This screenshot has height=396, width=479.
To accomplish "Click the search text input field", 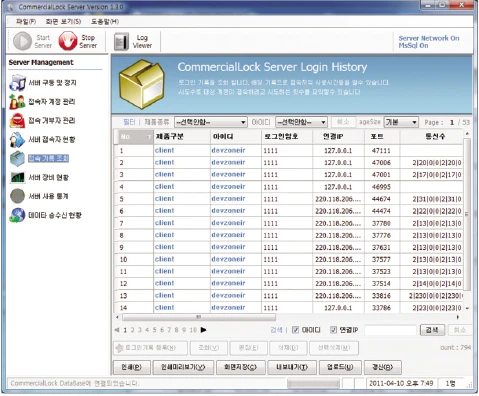I will pyautogui.click(x=390, y=330).
